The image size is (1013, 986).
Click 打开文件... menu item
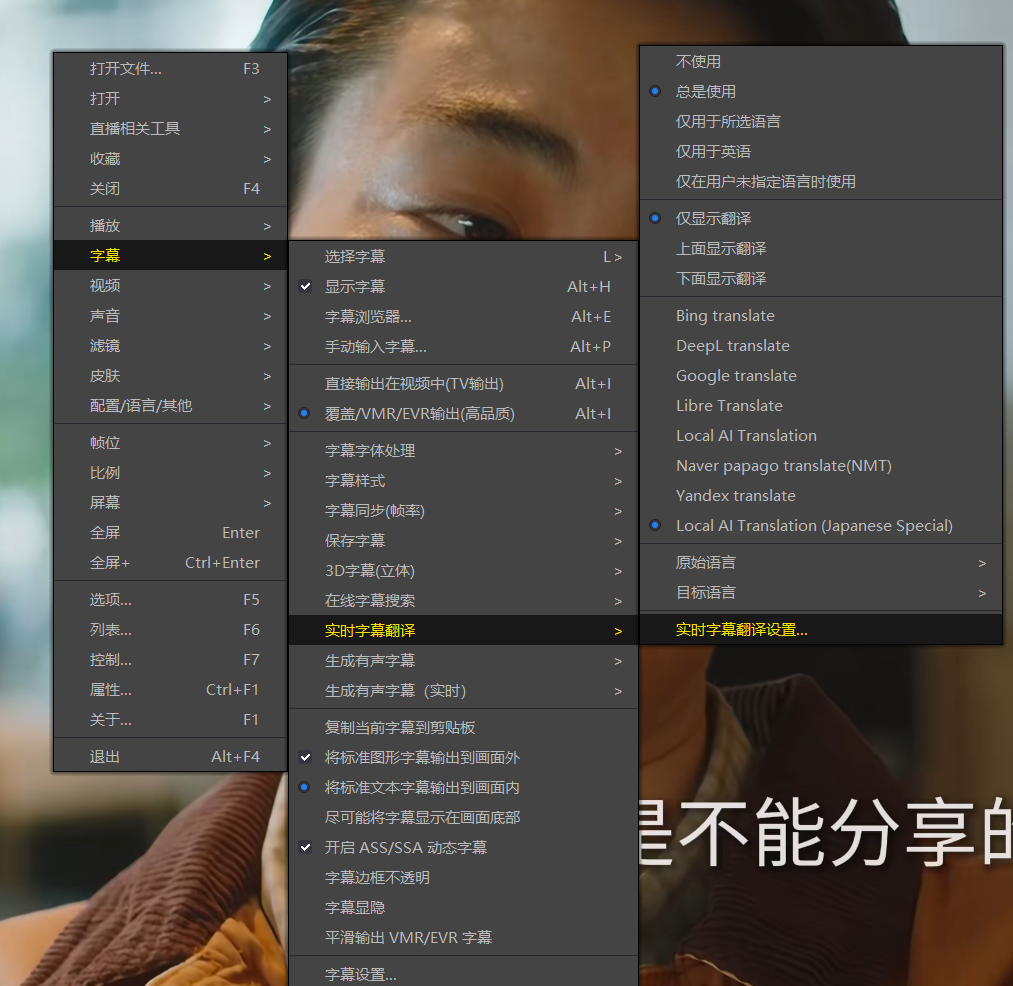(x=171, y=68)
